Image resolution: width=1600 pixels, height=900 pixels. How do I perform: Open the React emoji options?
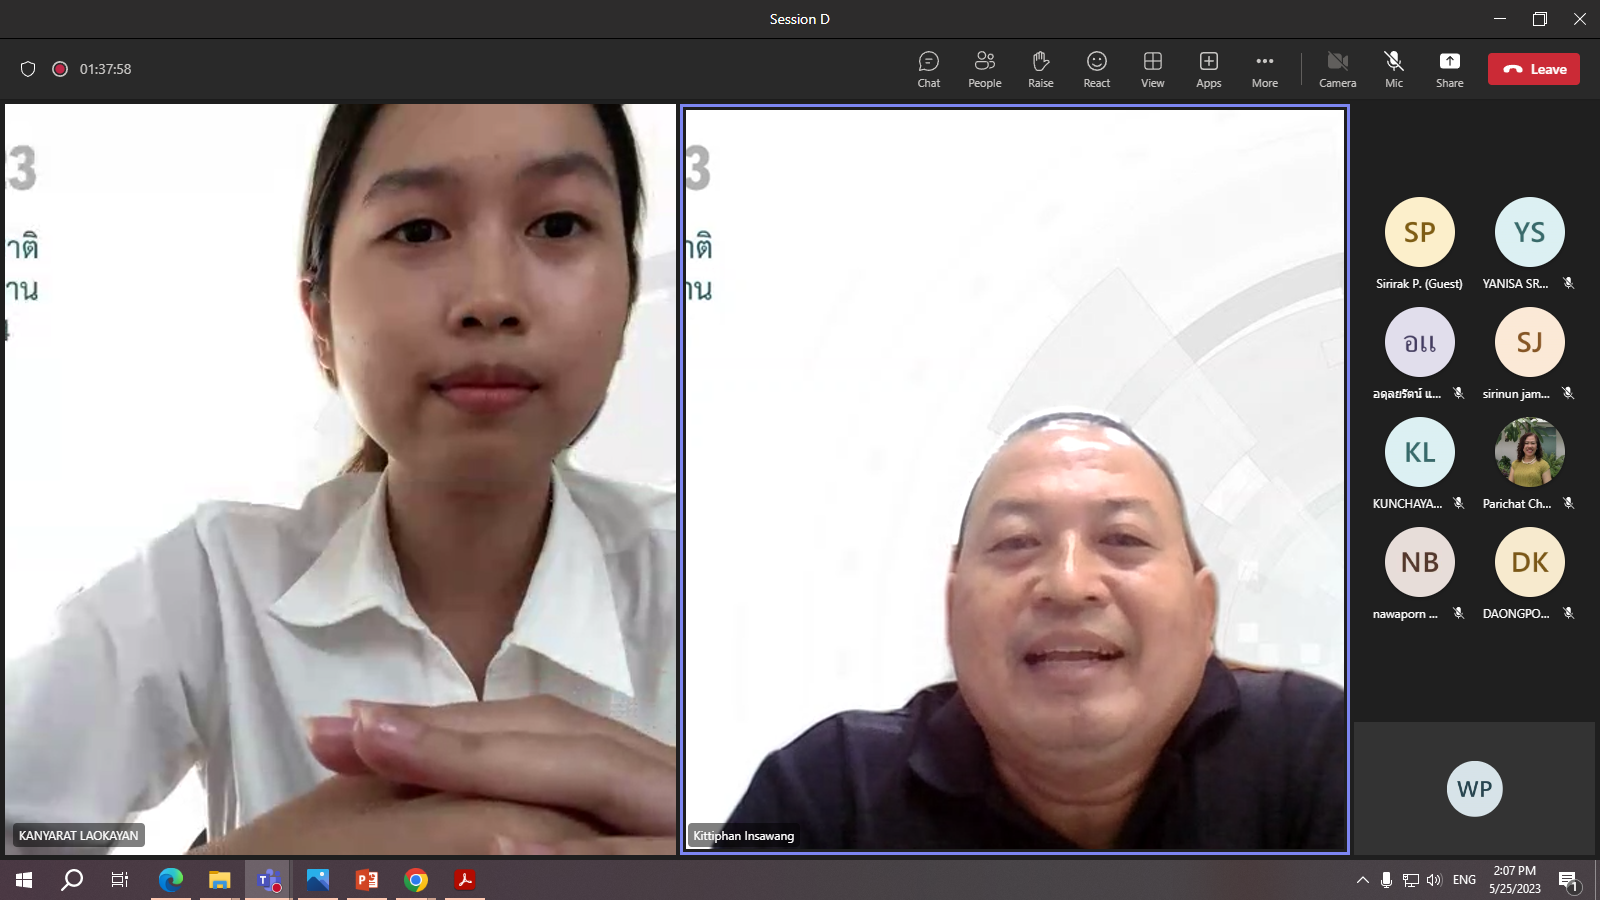tap(1097, 69)
